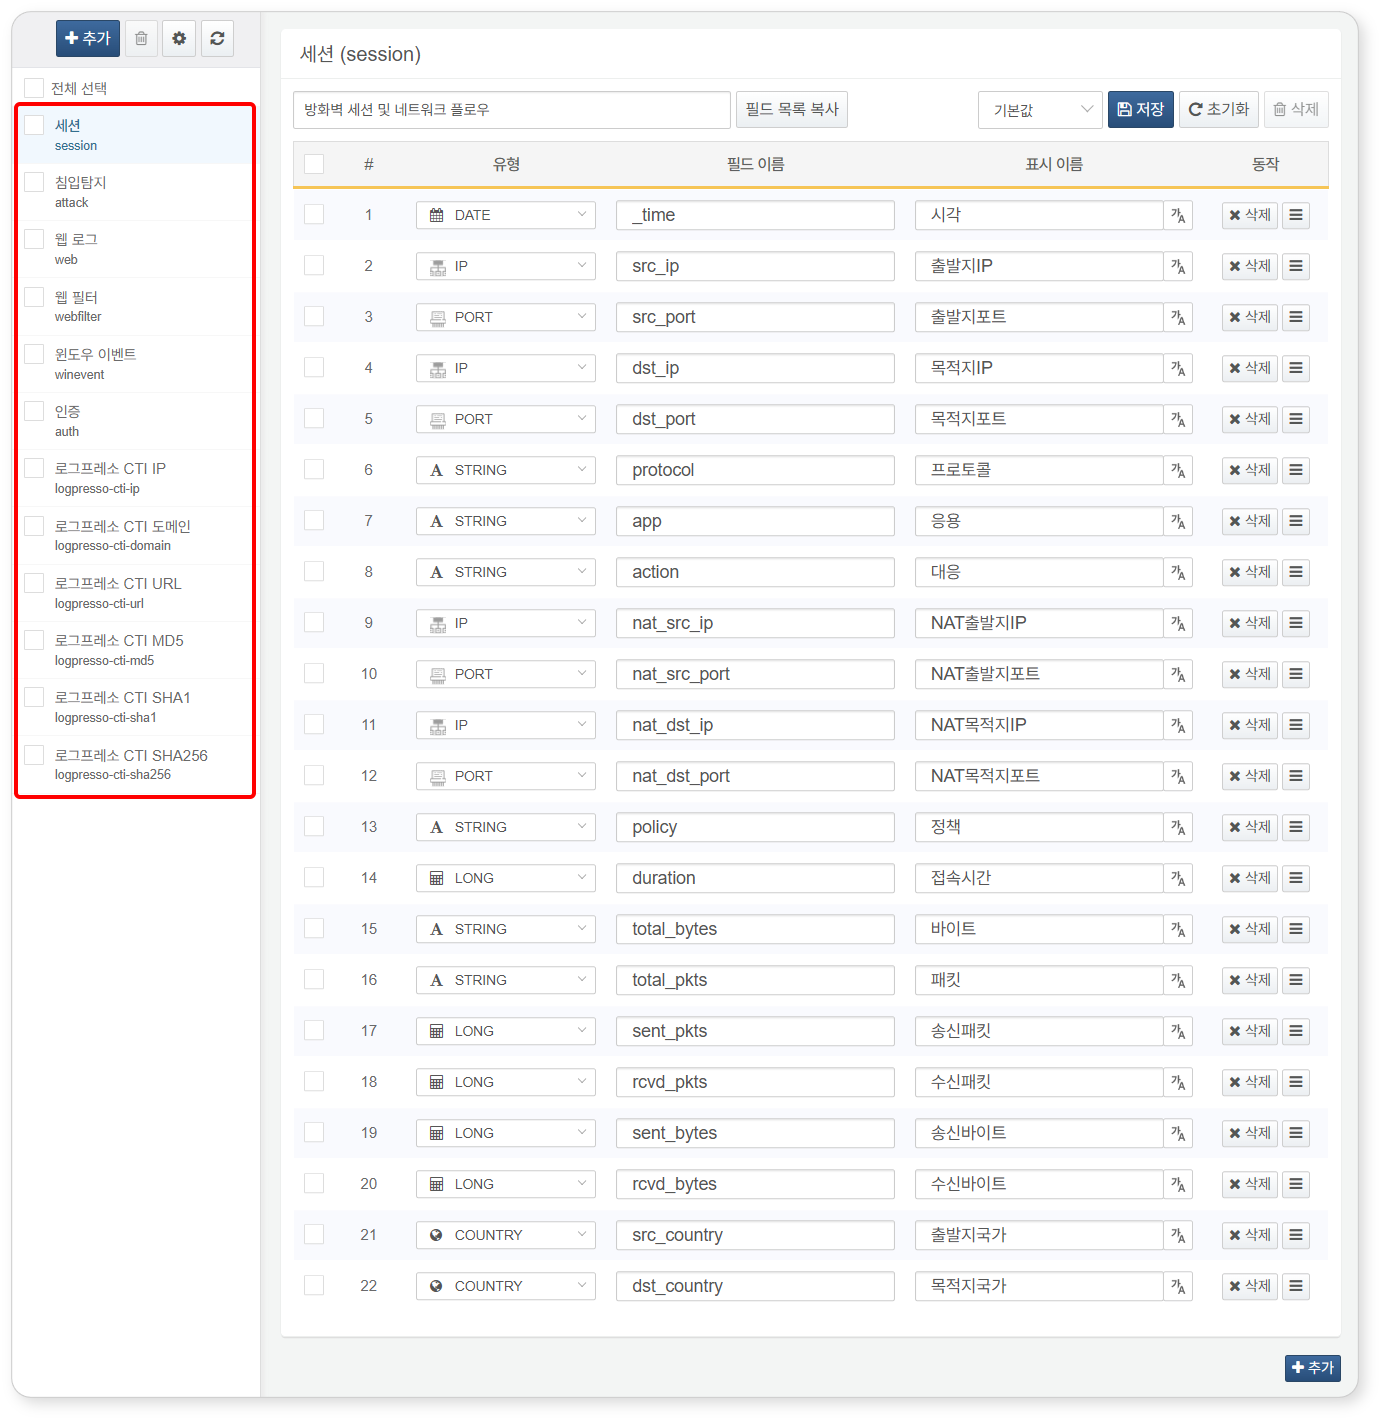Check the 전체 선택 select-all checkbox
The height and width of the screenshot is (1420, 1381).
coord(34,88)
